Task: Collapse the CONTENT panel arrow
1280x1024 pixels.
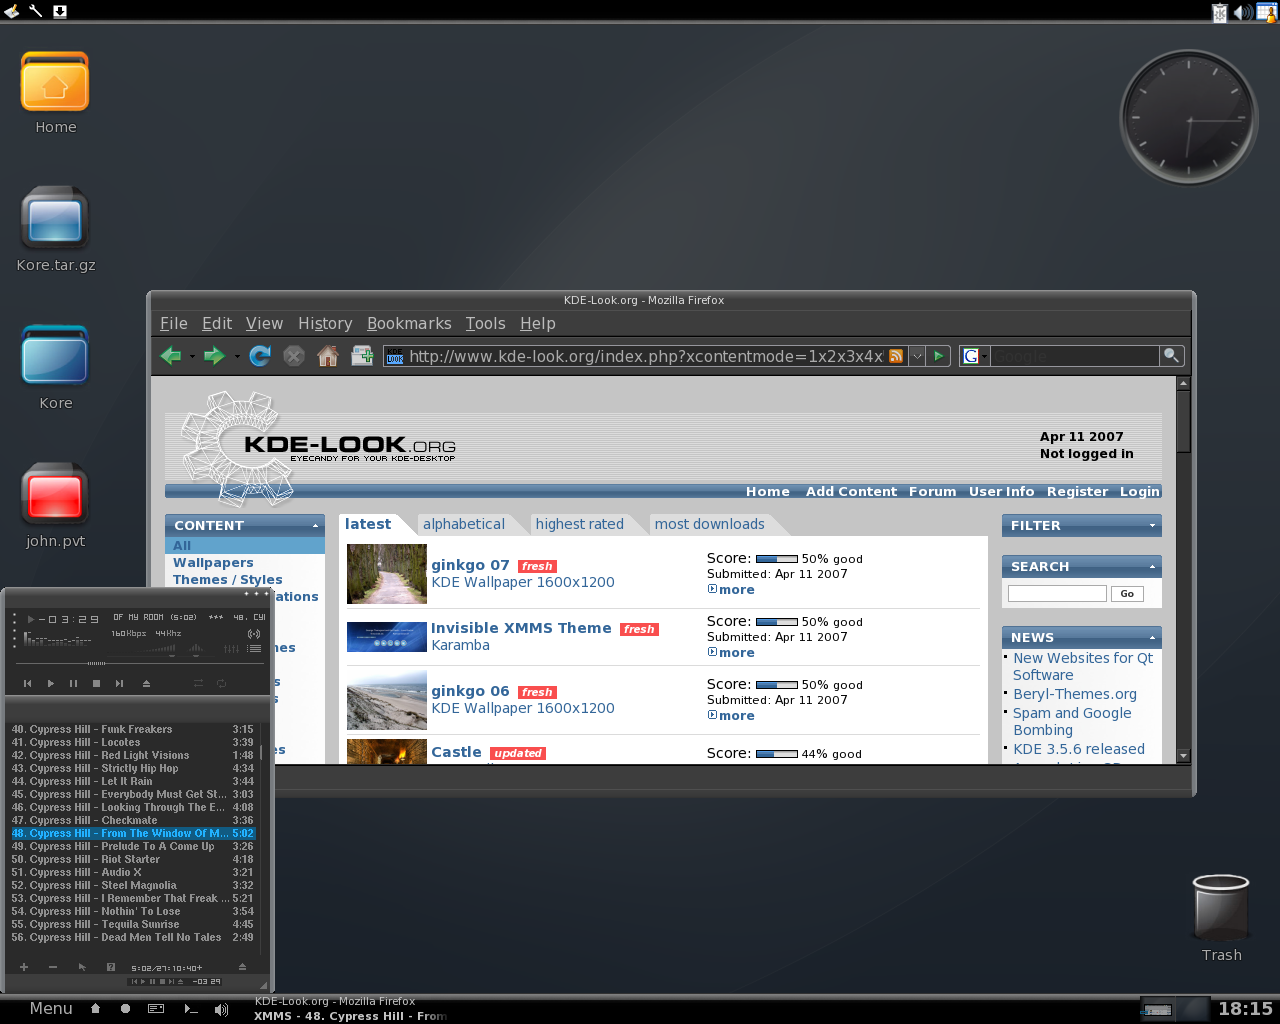Action: (316, 525)
